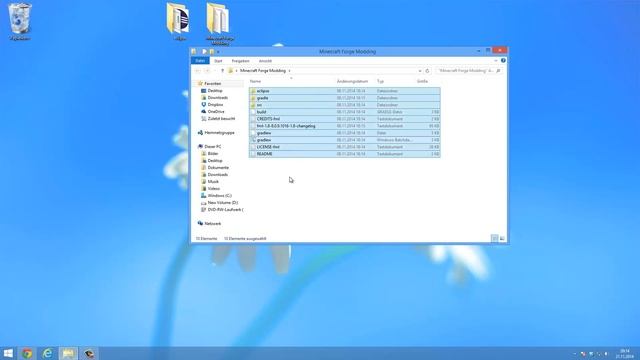Open the recent locations dropdown arrow

click(x=215, y=71)
